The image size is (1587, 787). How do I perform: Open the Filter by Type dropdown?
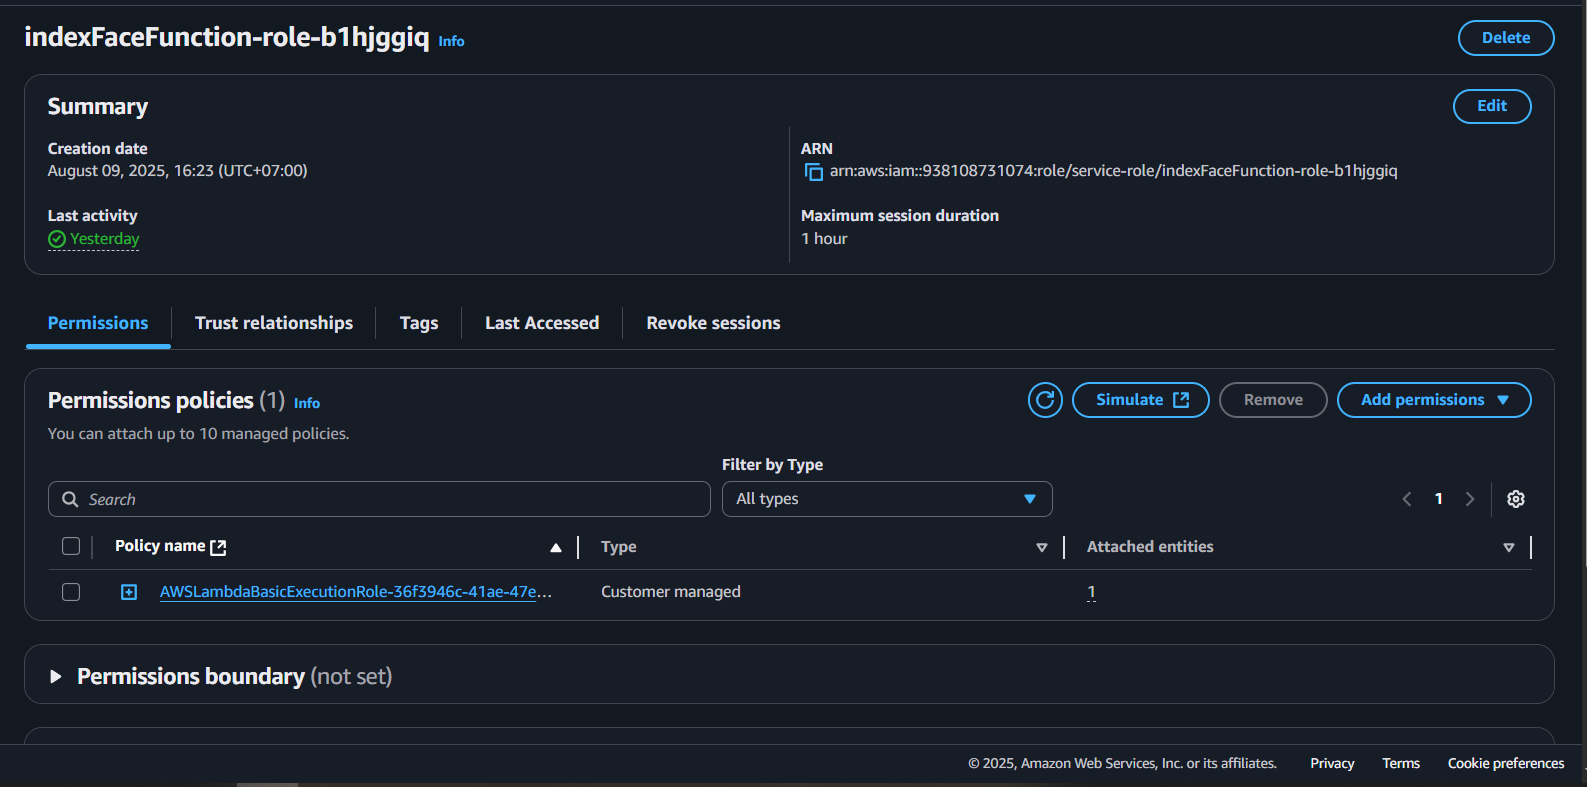(x=887, y=499)
